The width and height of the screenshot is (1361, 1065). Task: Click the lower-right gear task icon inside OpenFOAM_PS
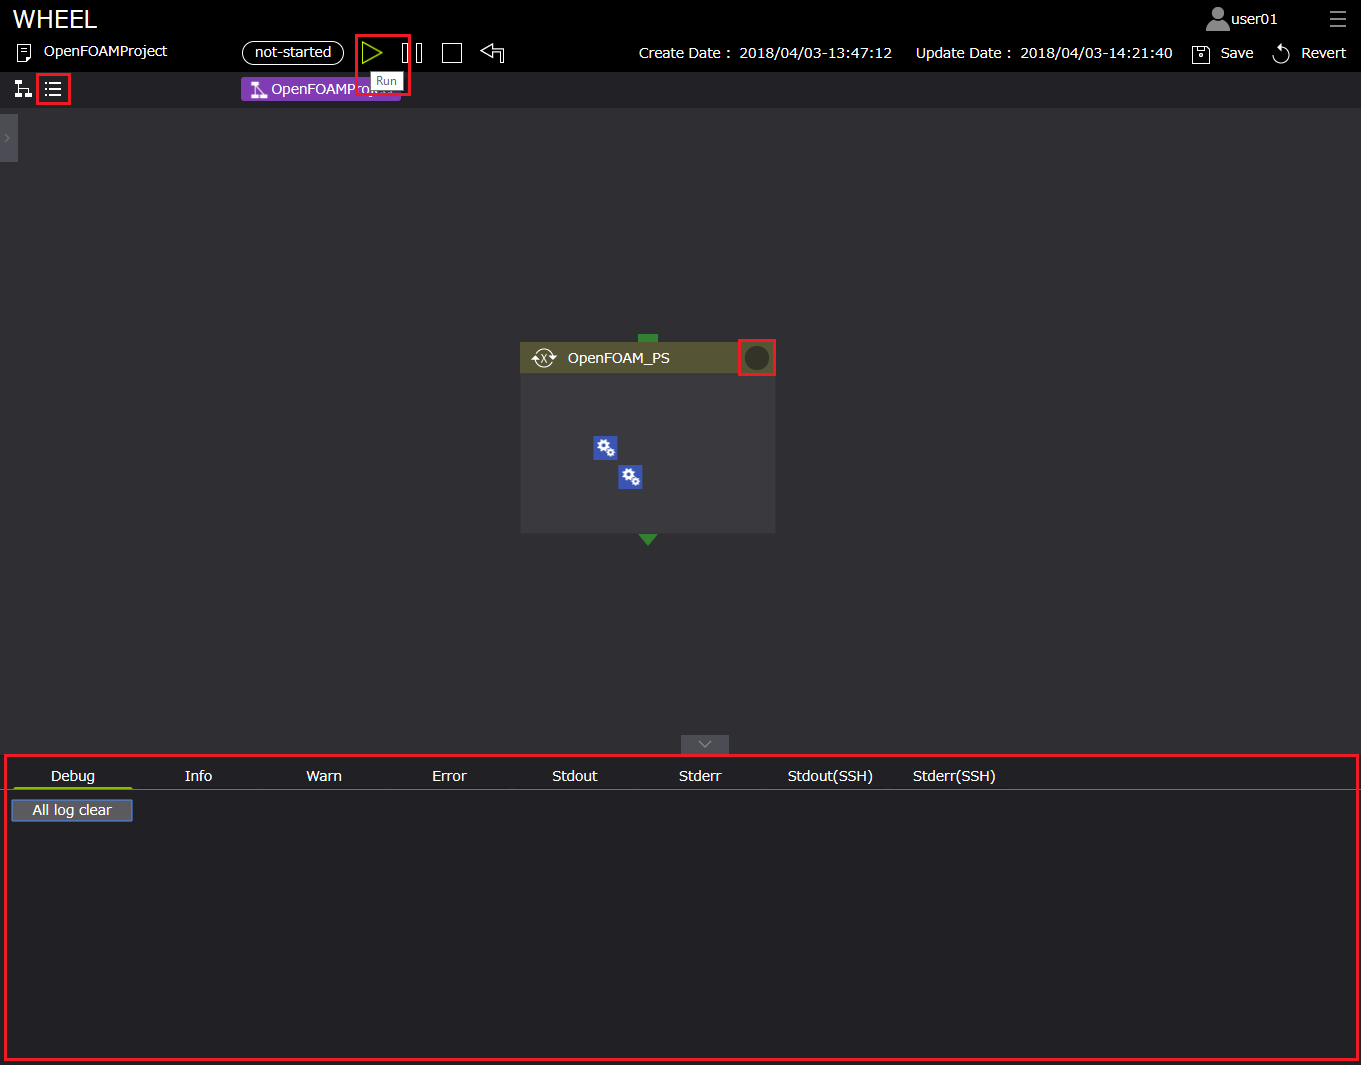630,477
